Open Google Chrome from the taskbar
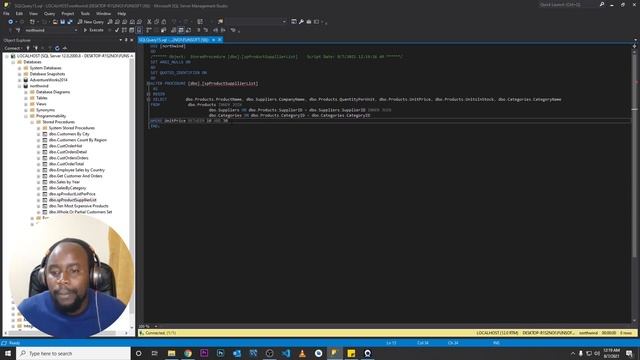Image resolution: width=640 pixels, height=360 pixels. coord(188,353)
